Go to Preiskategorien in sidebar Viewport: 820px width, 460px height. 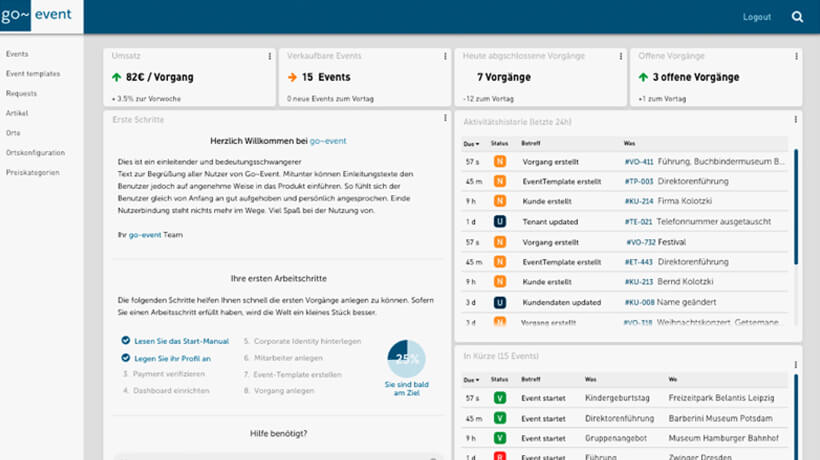tap(33, 172)
